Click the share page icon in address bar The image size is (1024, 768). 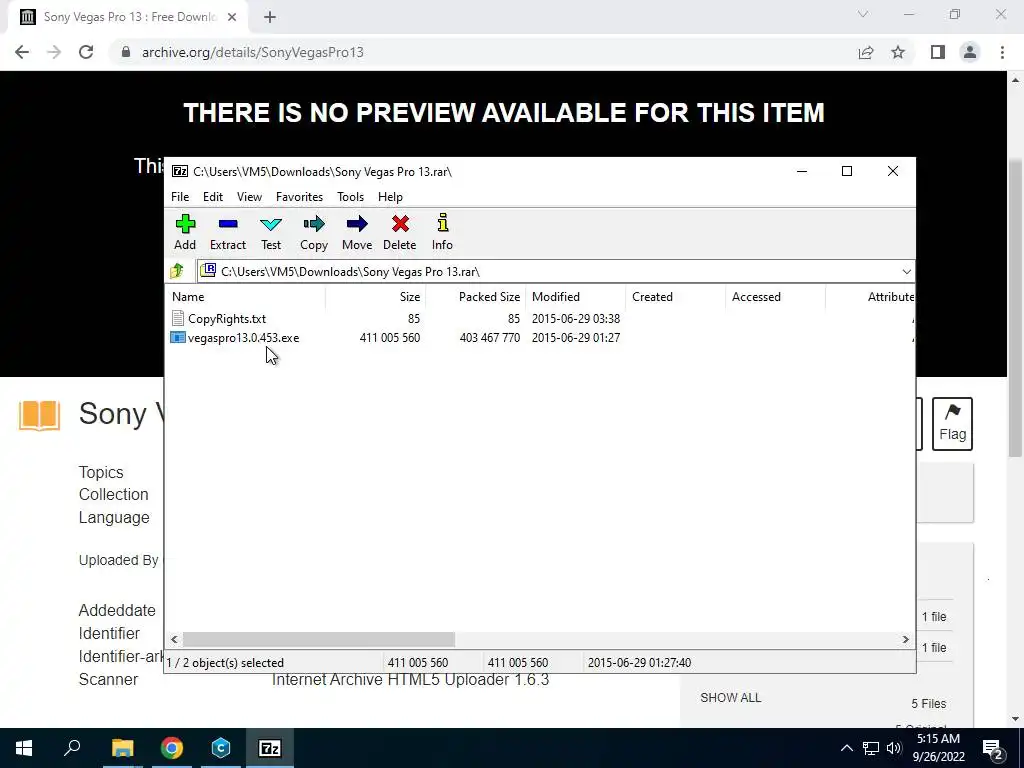[866, 52]
